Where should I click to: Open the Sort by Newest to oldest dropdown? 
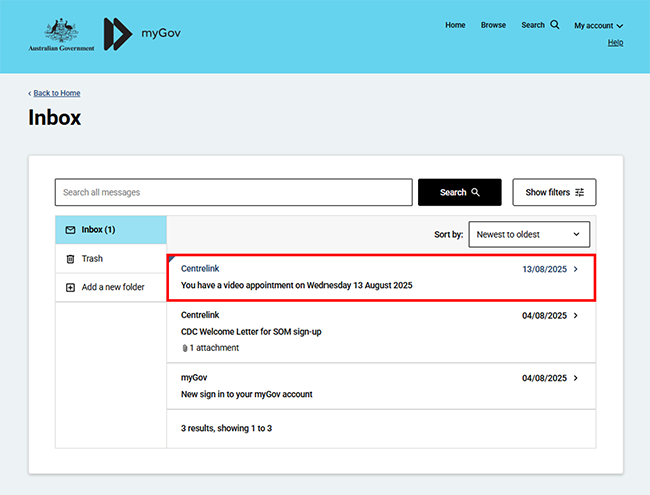click(x=529, y=234)
